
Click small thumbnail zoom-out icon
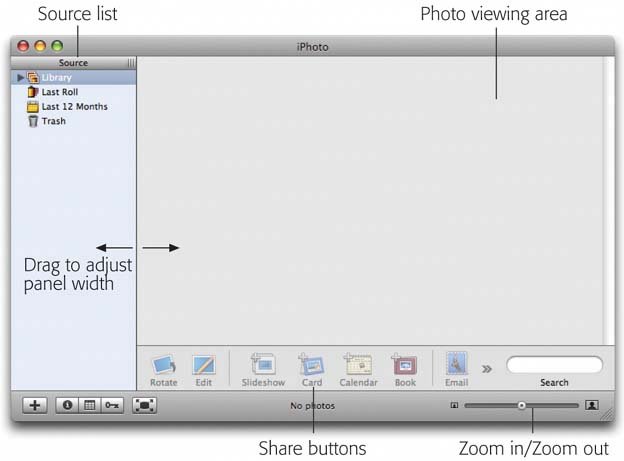(454, 405)
